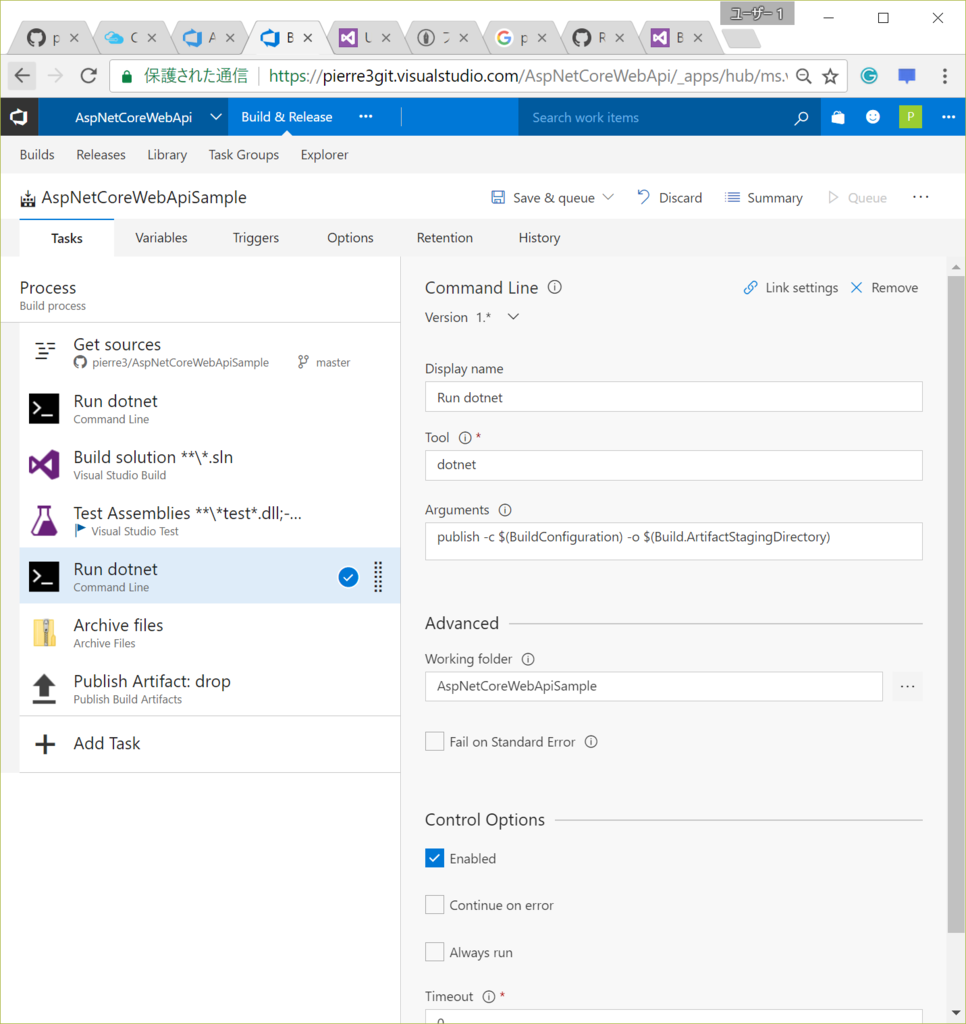The width and height of the screenshot is (966, 1024).
Task: Open the Releases hub menu
Action: point(101,155)
